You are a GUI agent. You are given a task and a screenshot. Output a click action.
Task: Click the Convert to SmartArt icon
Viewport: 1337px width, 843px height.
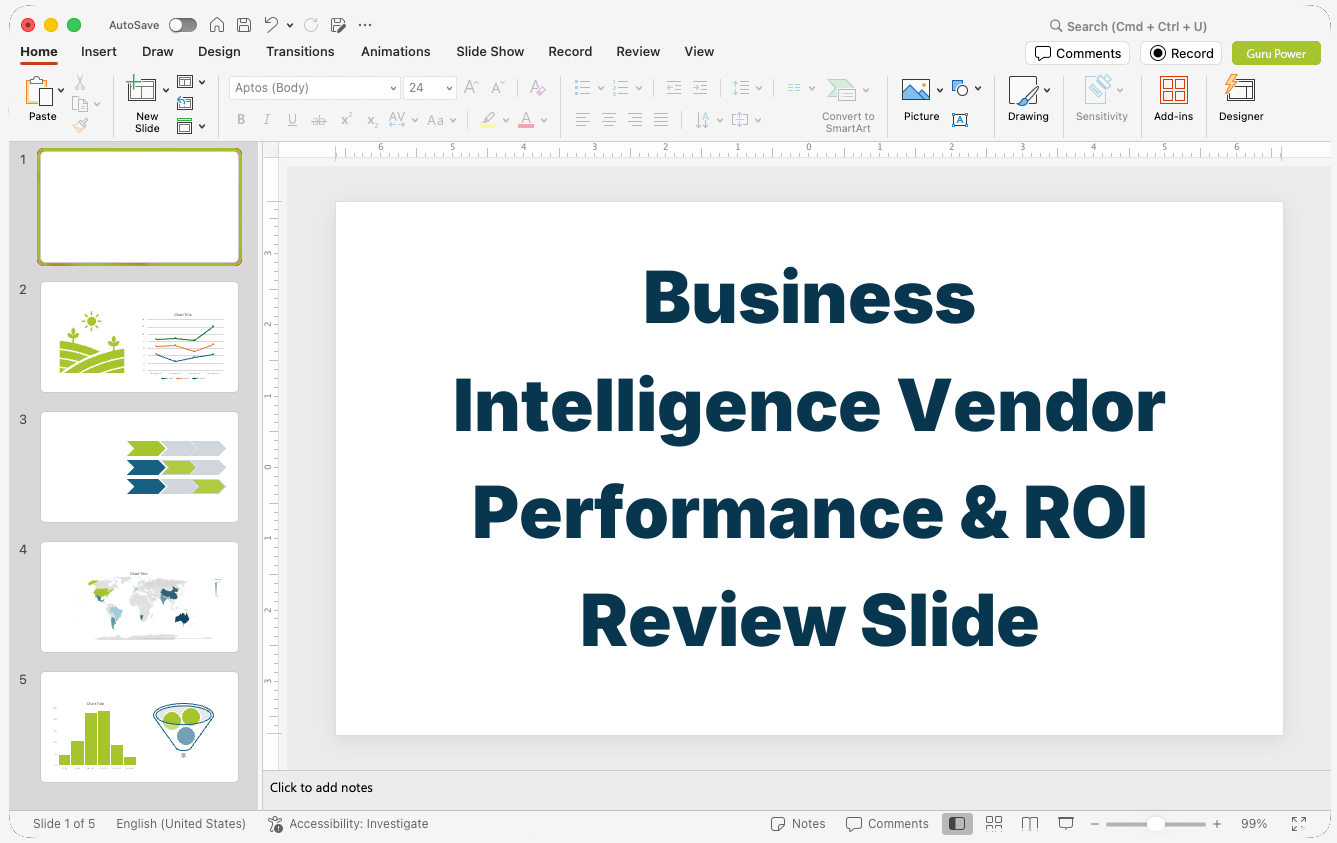tap(842, 90)
